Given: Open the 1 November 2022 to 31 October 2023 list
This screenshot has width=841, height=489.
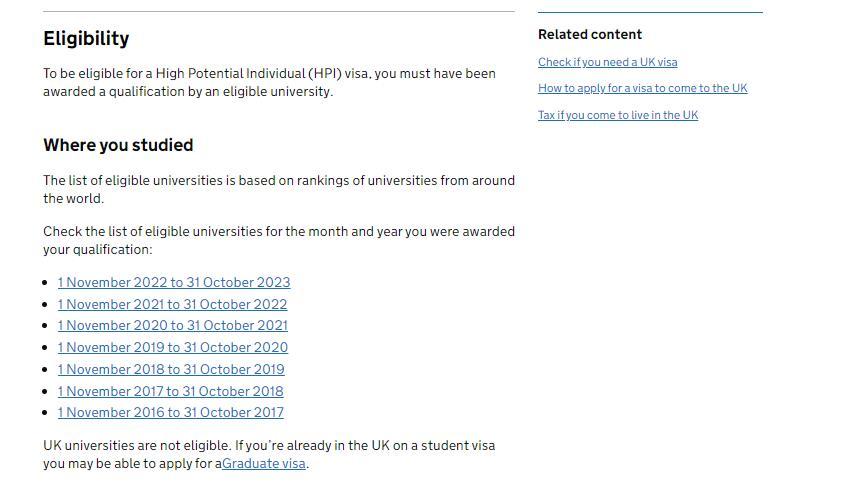Looking at the screenshot, I should tap(174, 283).
